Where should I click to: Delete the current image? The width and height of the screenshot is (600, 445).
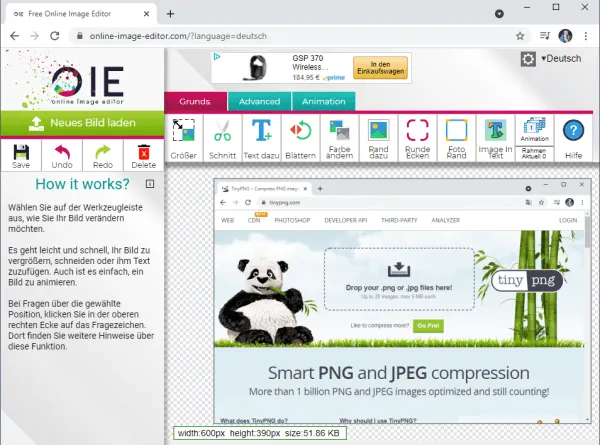(144, 156)
